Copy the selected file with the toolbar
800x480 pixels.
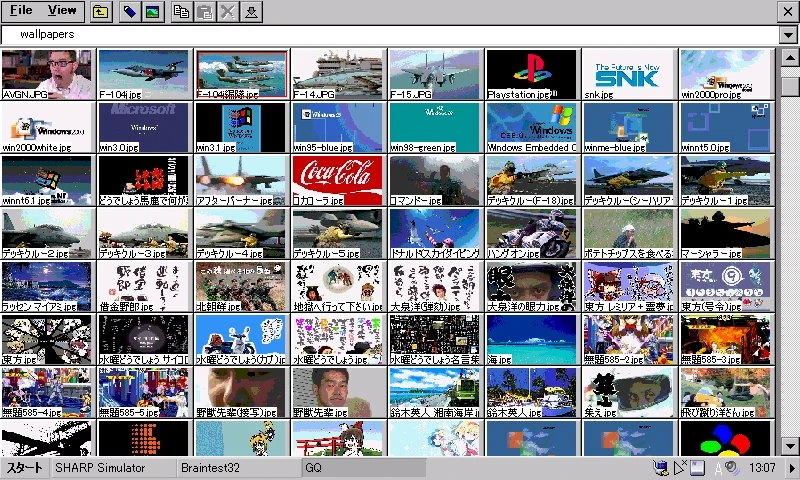pos(181,11)
